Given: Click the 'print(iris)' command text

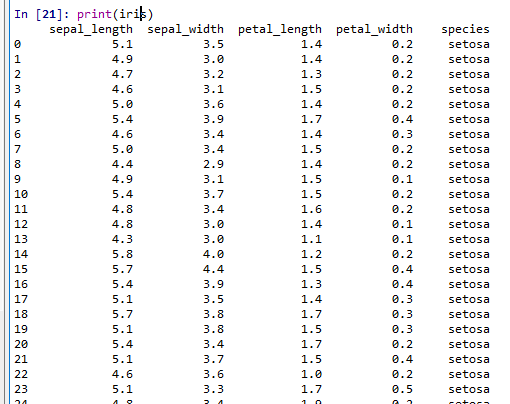Looking at the screenshot, I should [115, 14].
